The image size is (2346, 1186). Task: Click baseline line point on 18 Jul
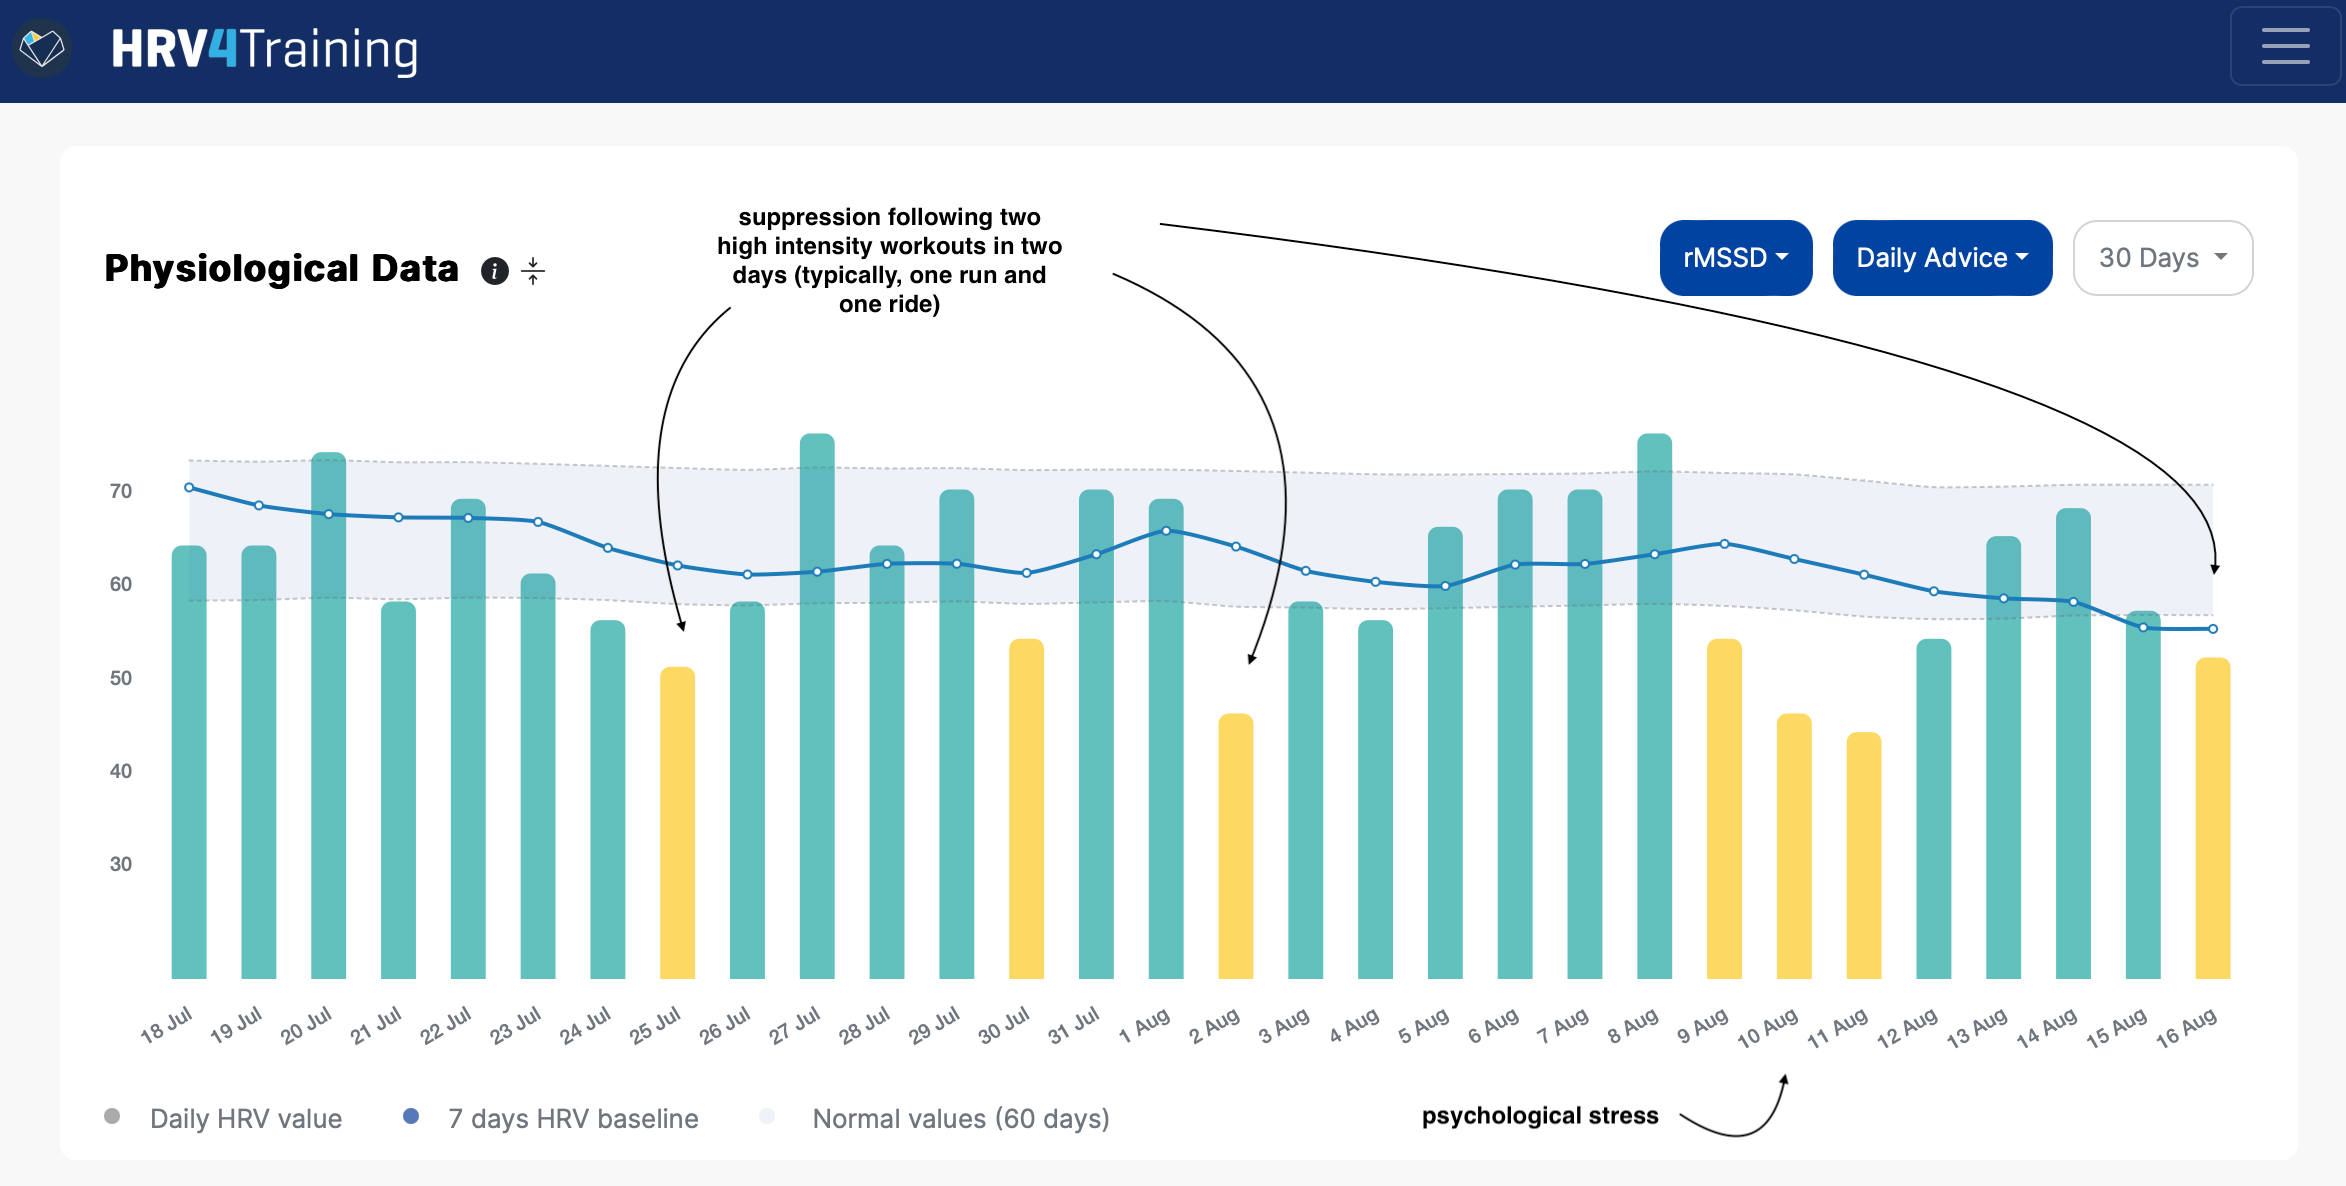pyautogui.click(x=189, y=488)
